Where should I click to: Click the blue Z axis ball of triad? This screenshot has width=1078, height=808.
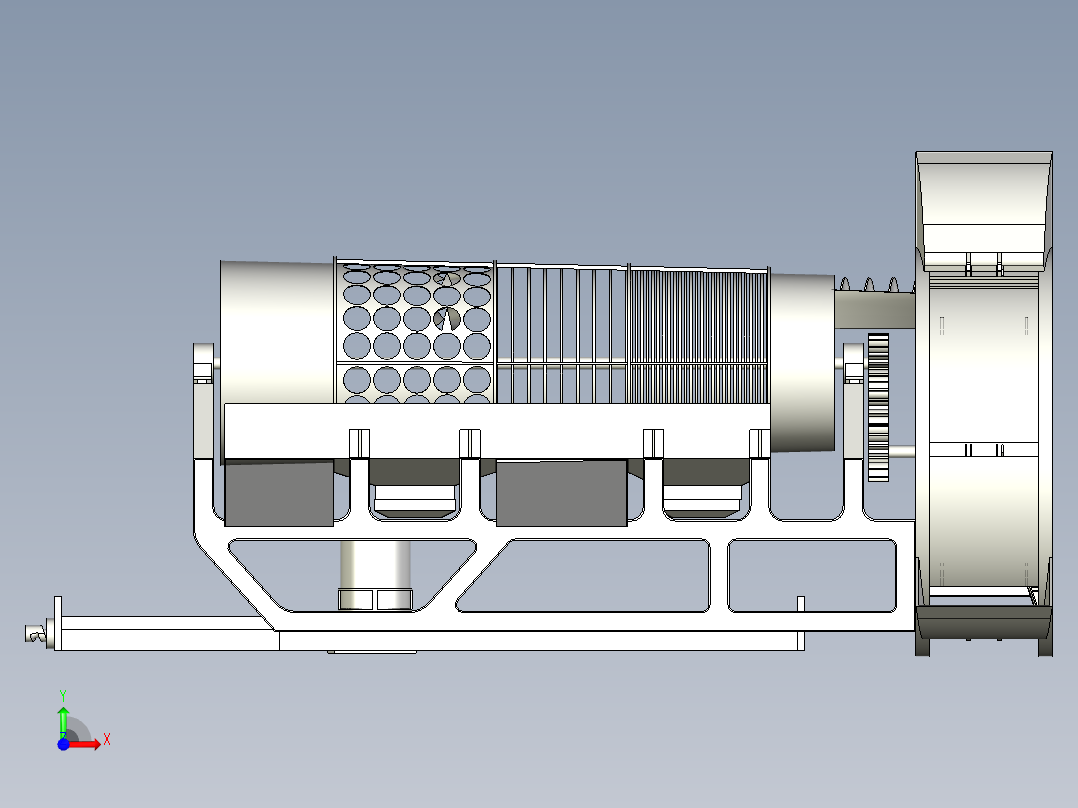coord(63,744)
